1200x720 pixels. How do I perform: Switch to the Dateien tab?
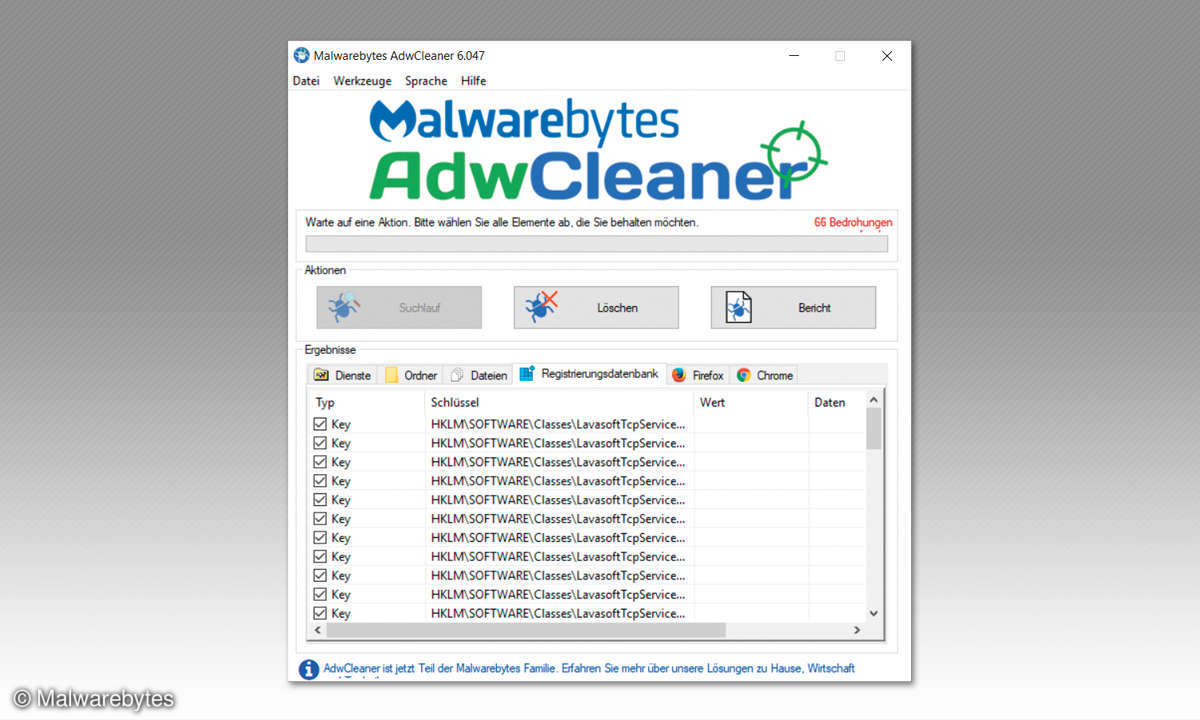(x=478, y=376)
